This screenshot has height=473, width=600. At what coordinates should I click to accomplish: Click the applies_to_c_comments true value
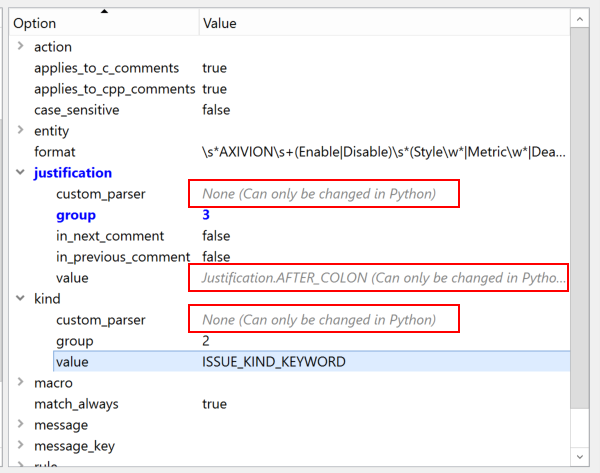pyautogui.click(x=214, y=68)
